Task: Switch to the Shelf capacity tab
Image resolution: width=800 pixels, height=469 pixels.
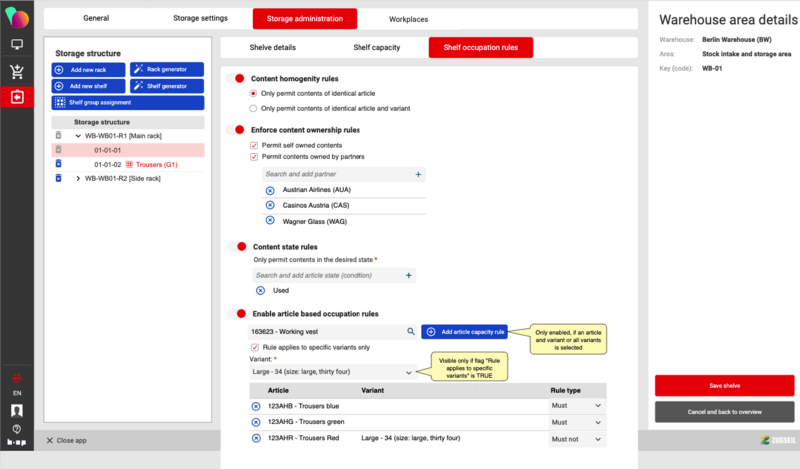Action: (376, 47)
